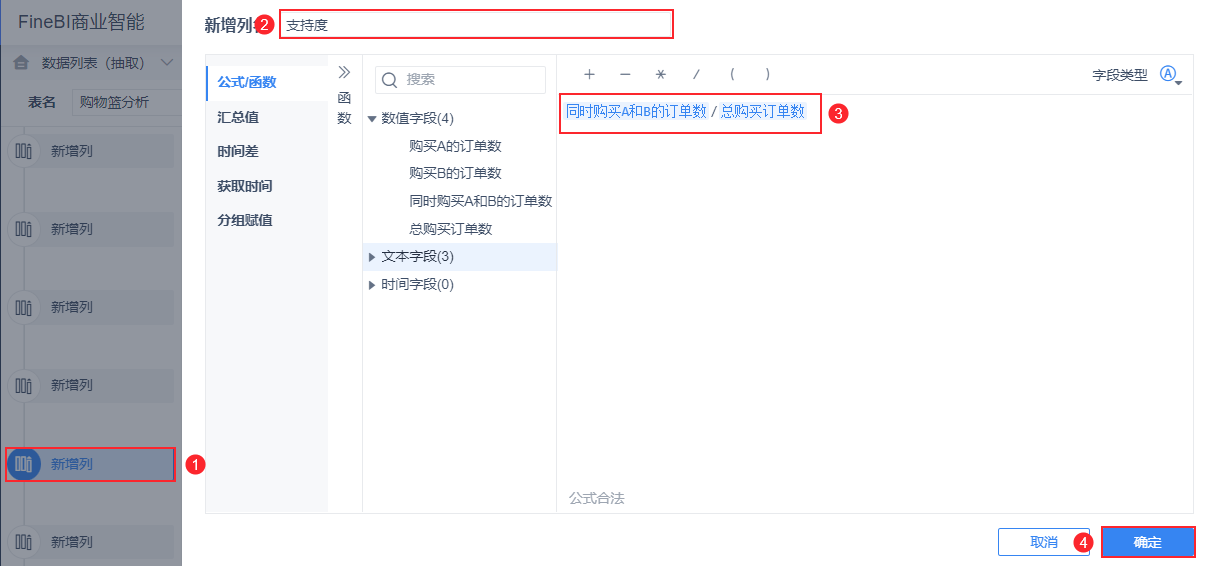The height and width of the screenshot is (566, 1211).
Task: Collapse functions panel with double-chevron icon
Action: tap(344, 72)
